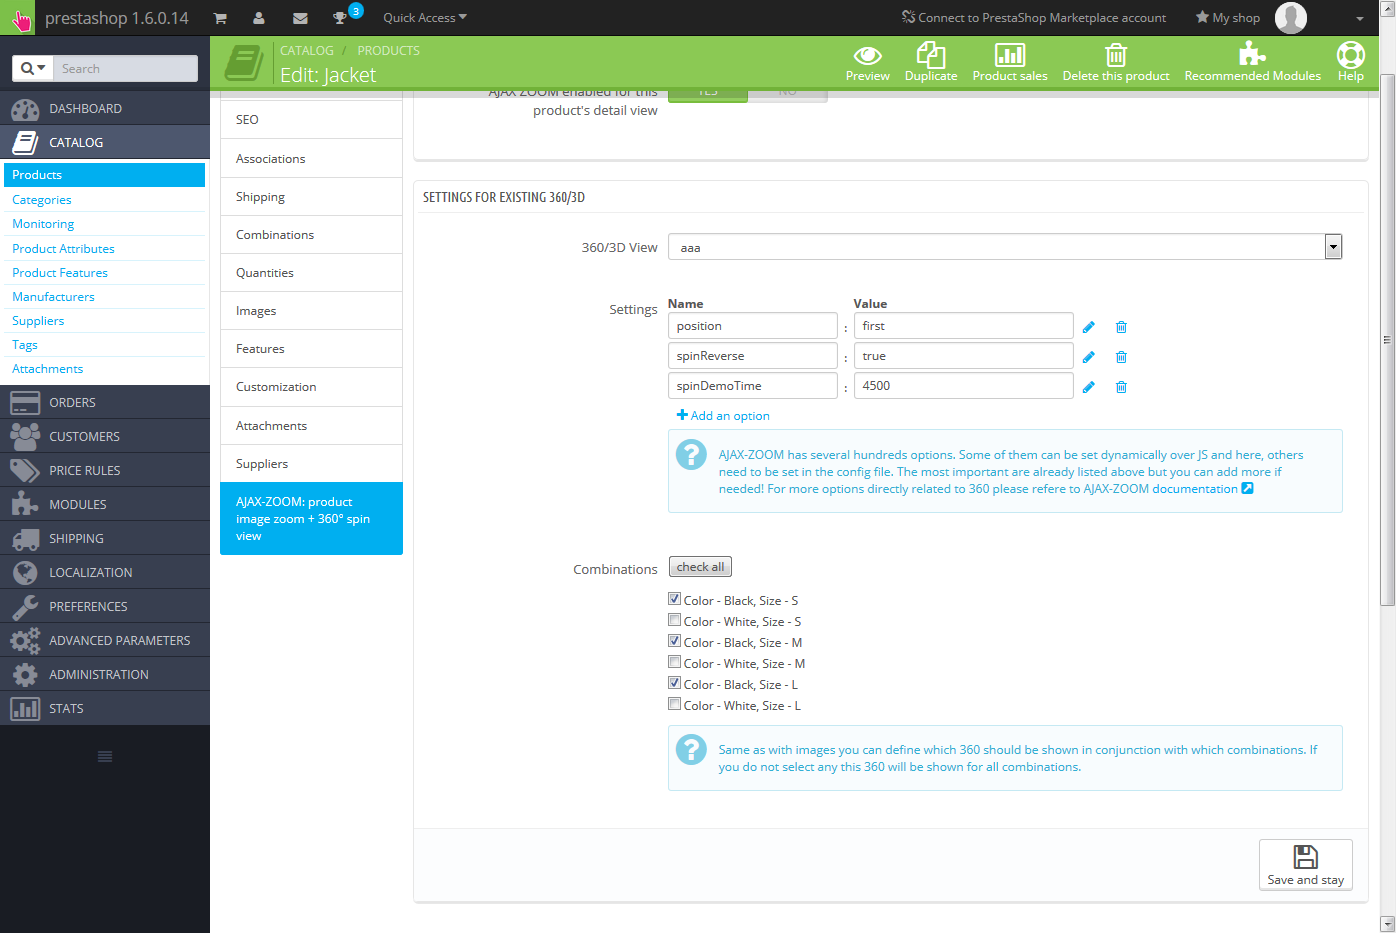Click the Duplicate product icon
Screen dimensions: 1396x933
click(x=930, y=56)
